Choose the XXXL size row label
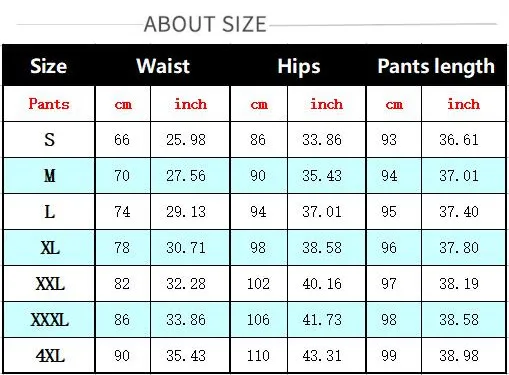Screen dimensions: 509x375 tap(49, 320)
